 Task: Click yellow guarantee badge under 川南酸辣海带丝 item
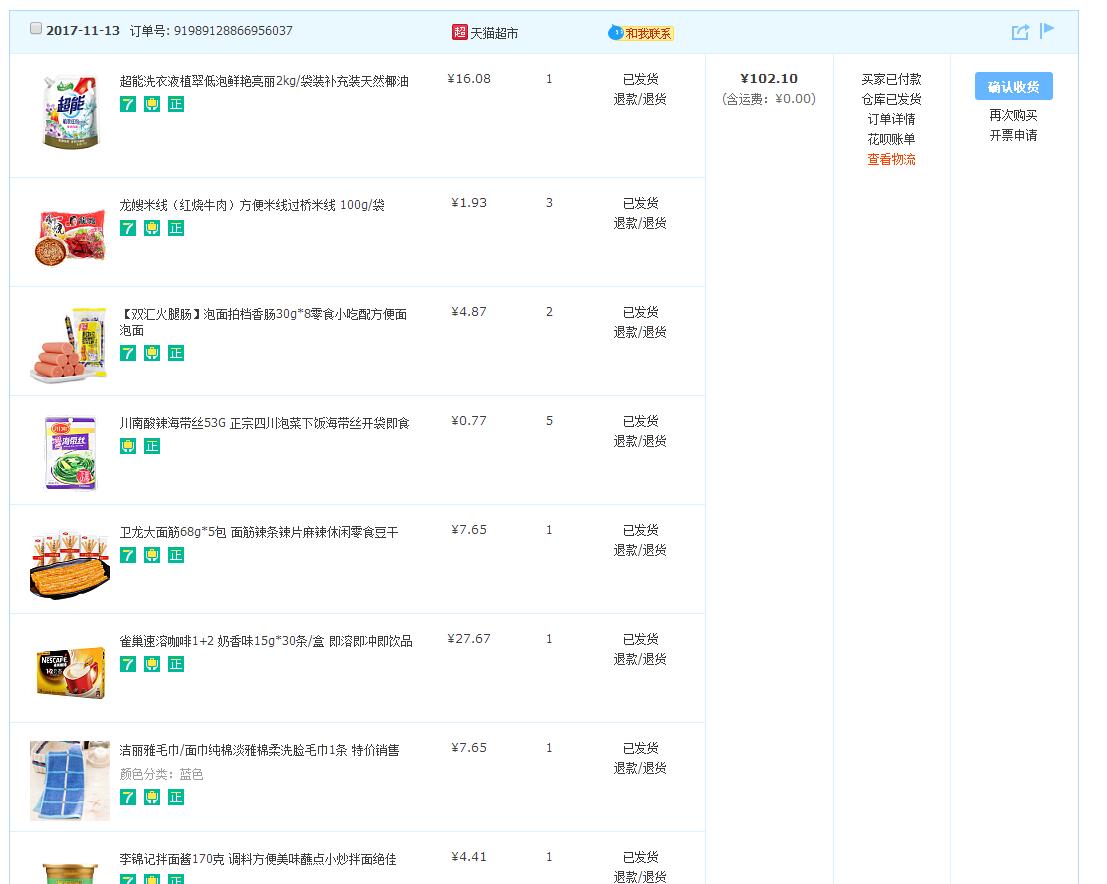tap(128, 446)
